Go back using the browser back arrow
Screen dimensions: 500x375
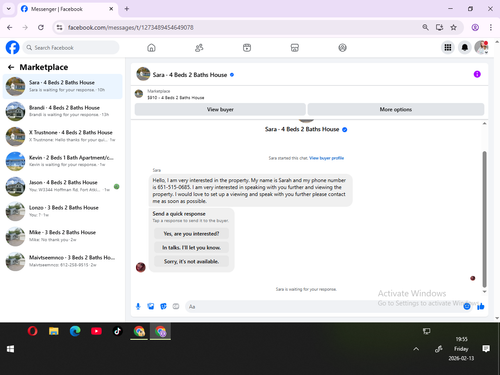[x=10, y=27]
